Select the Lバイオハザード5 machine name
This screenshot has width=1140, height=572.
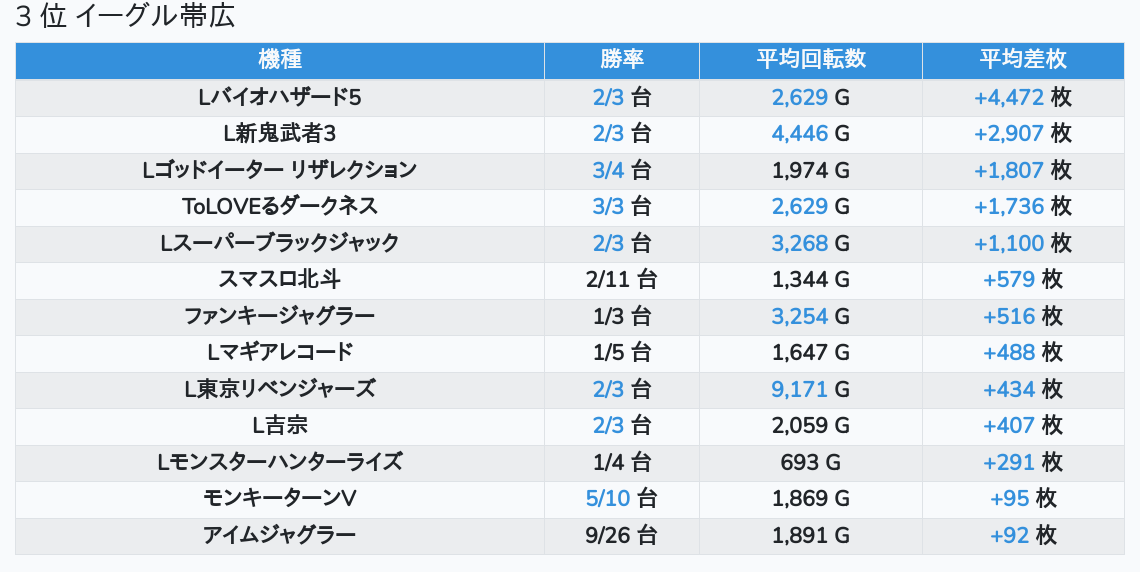click(280, 97)
